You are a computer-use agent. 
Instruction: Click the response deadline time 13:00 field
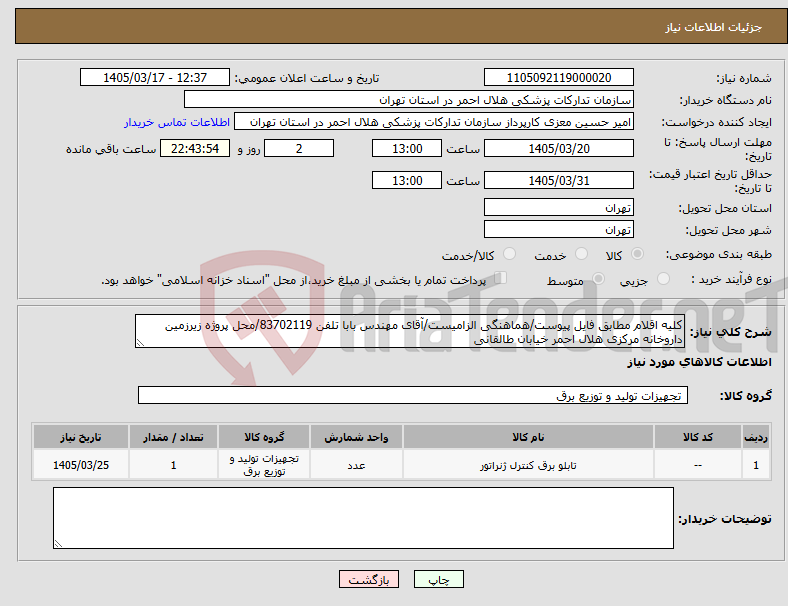pyautogui.click(x=407, y=148)
